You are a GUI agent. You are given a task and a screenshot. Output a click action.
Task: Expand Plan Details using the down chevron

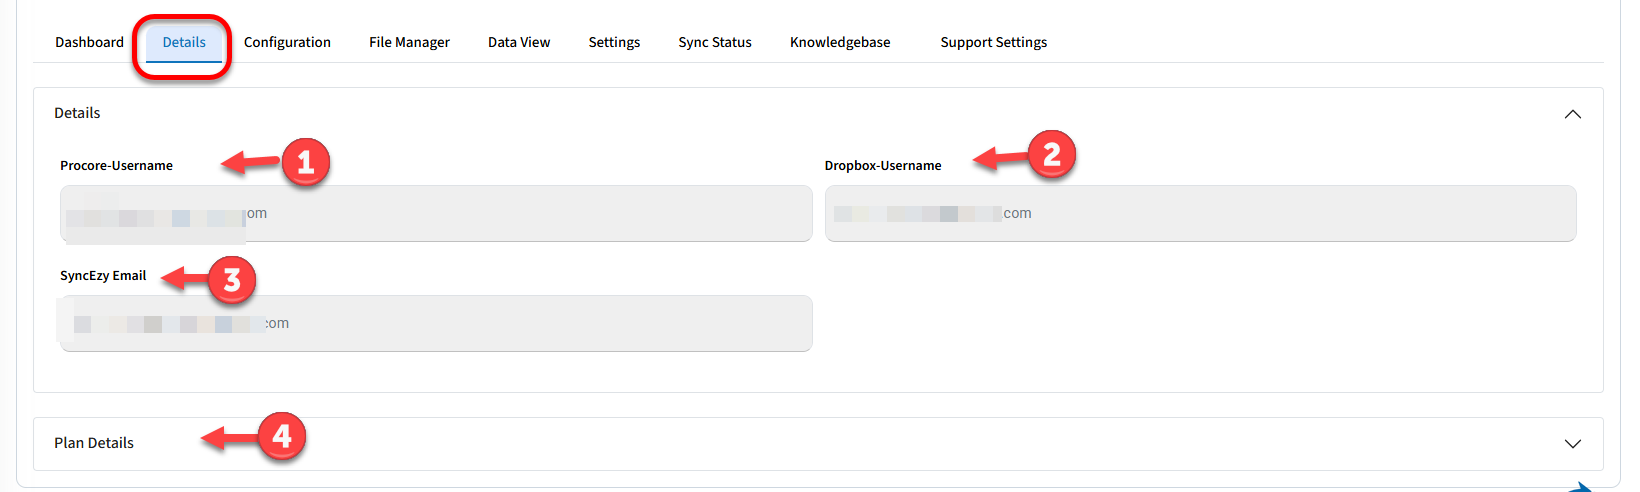(x=1572, y=444)
